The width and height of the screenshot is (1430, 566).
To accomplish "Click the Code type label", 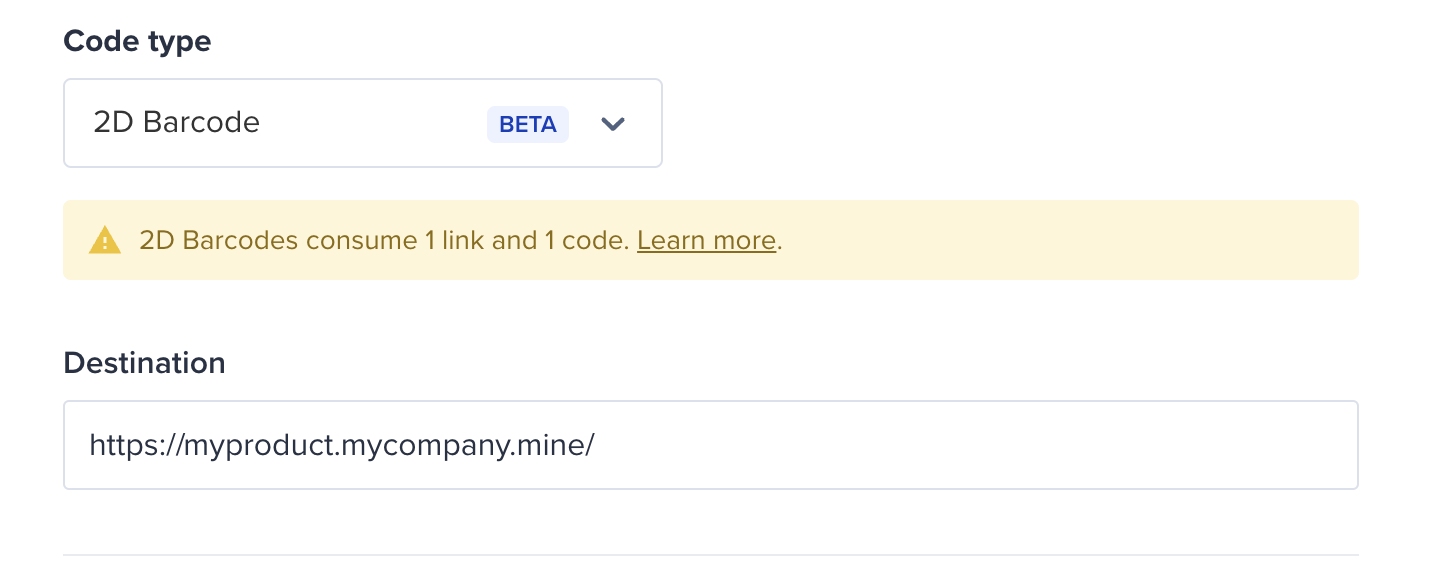I will coord(138,41).
